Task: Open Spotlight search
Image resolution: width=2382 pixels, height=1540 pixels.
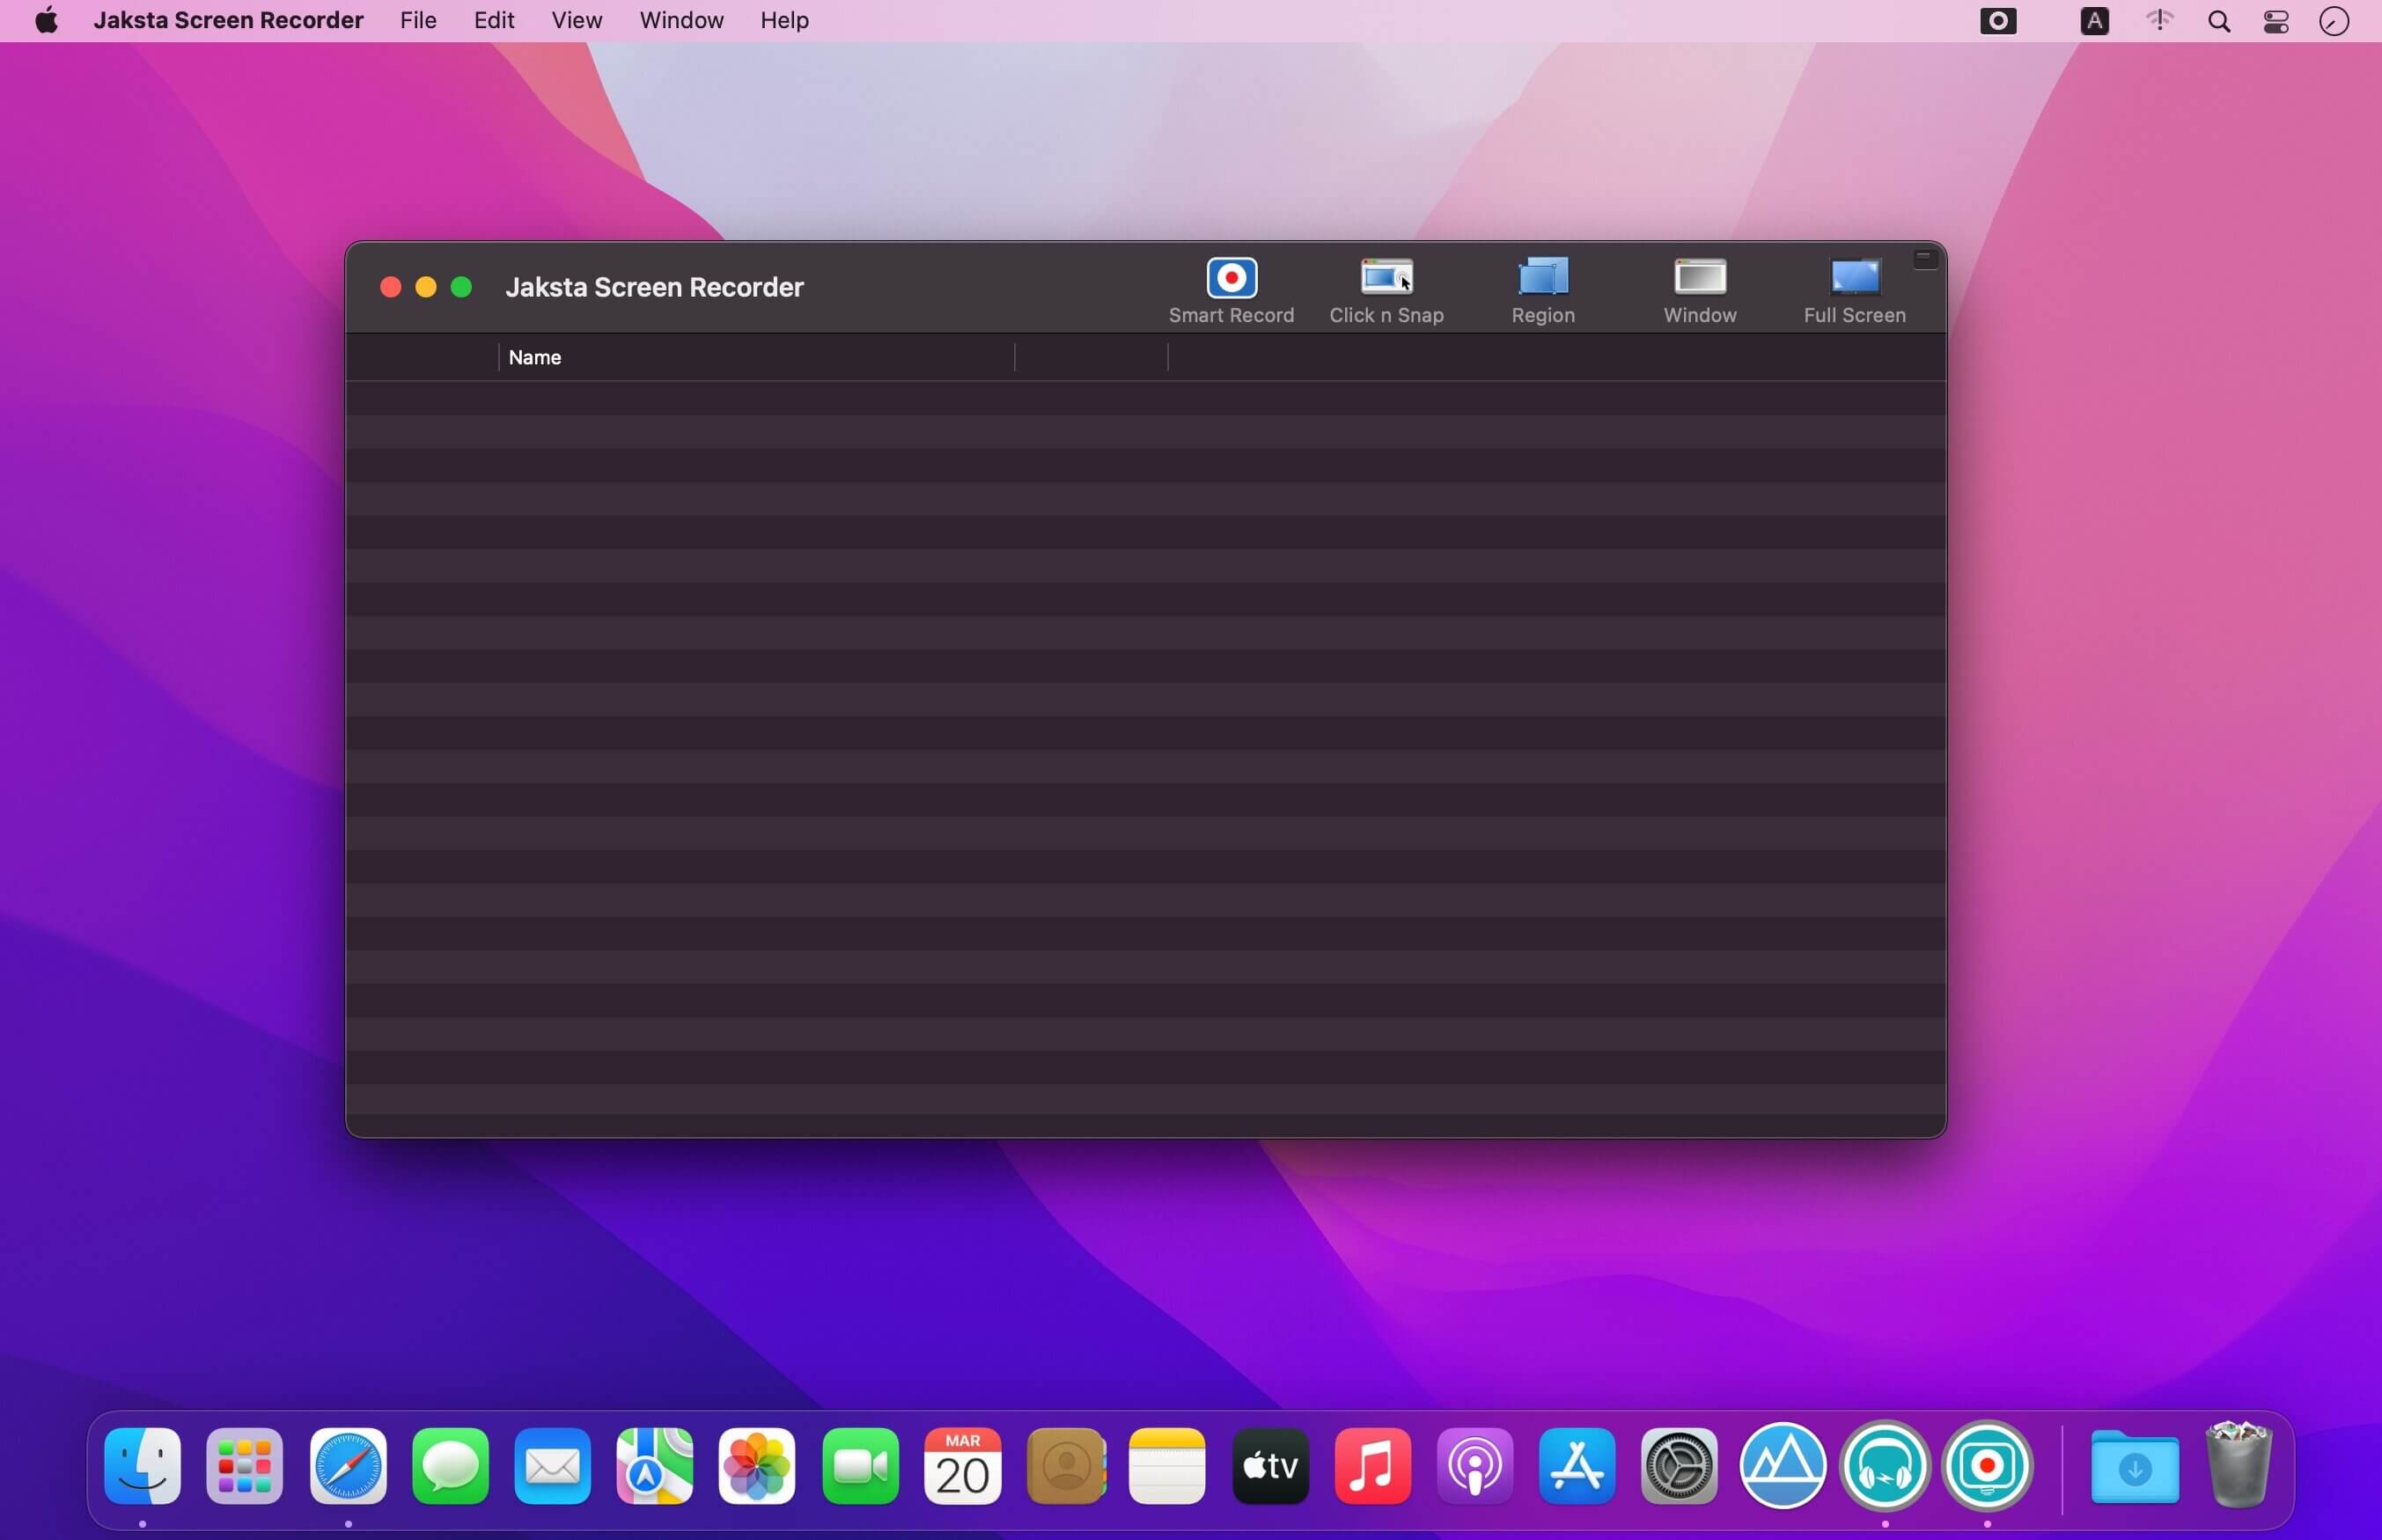Action: coord(2218,21)
